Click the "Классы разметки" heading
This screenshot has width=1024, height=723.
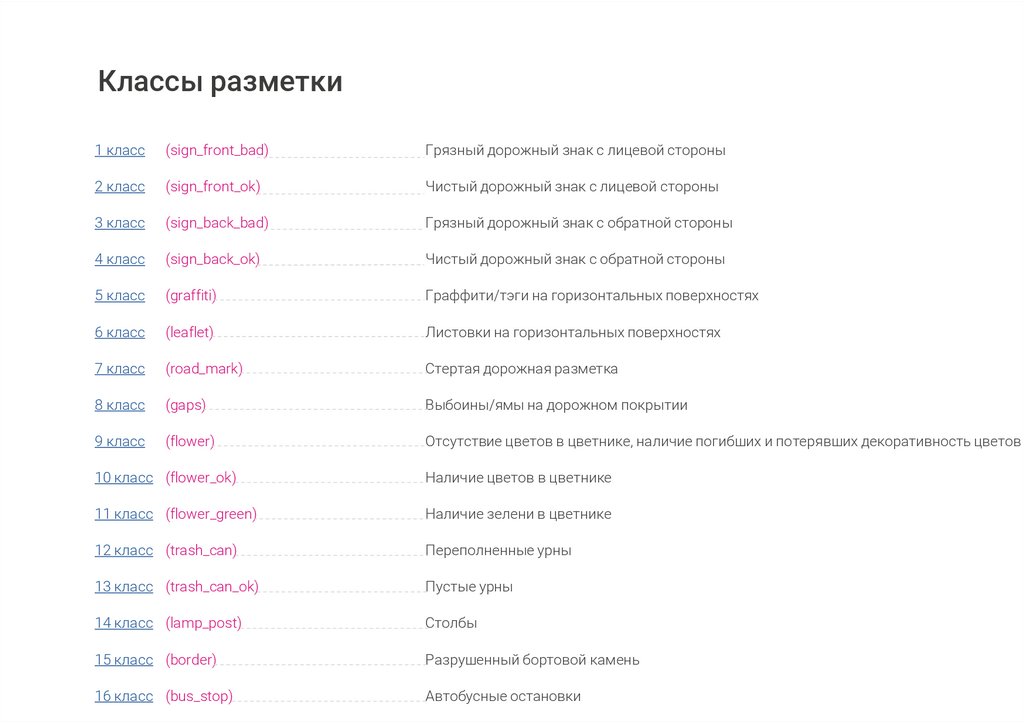click(220, 82)
